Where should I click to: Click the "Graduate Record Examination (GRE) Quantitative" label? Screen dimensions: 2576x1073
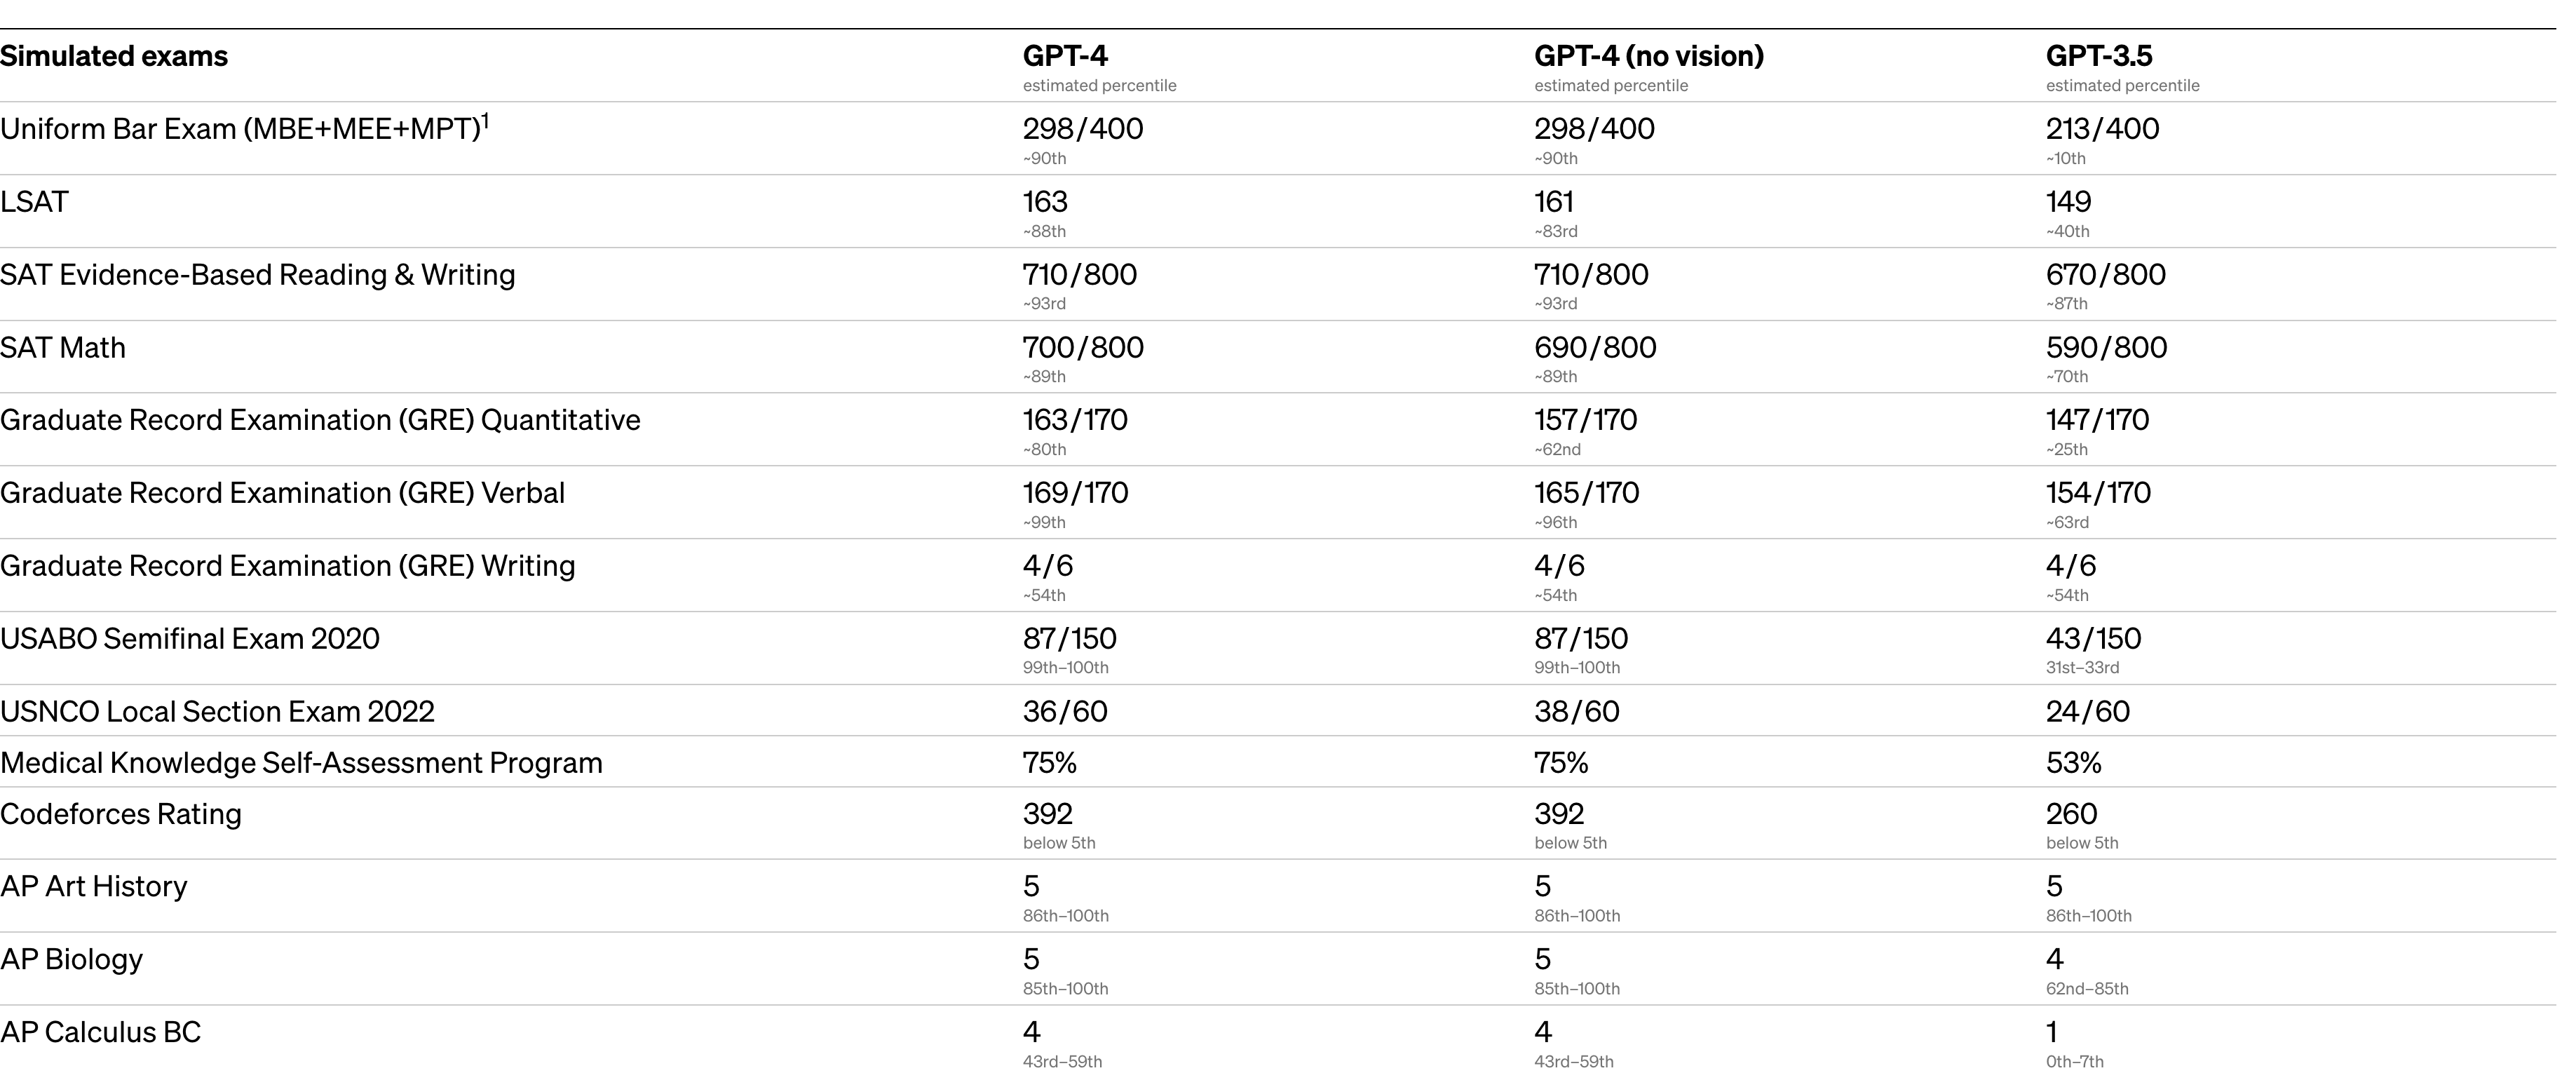coord(320,420)
